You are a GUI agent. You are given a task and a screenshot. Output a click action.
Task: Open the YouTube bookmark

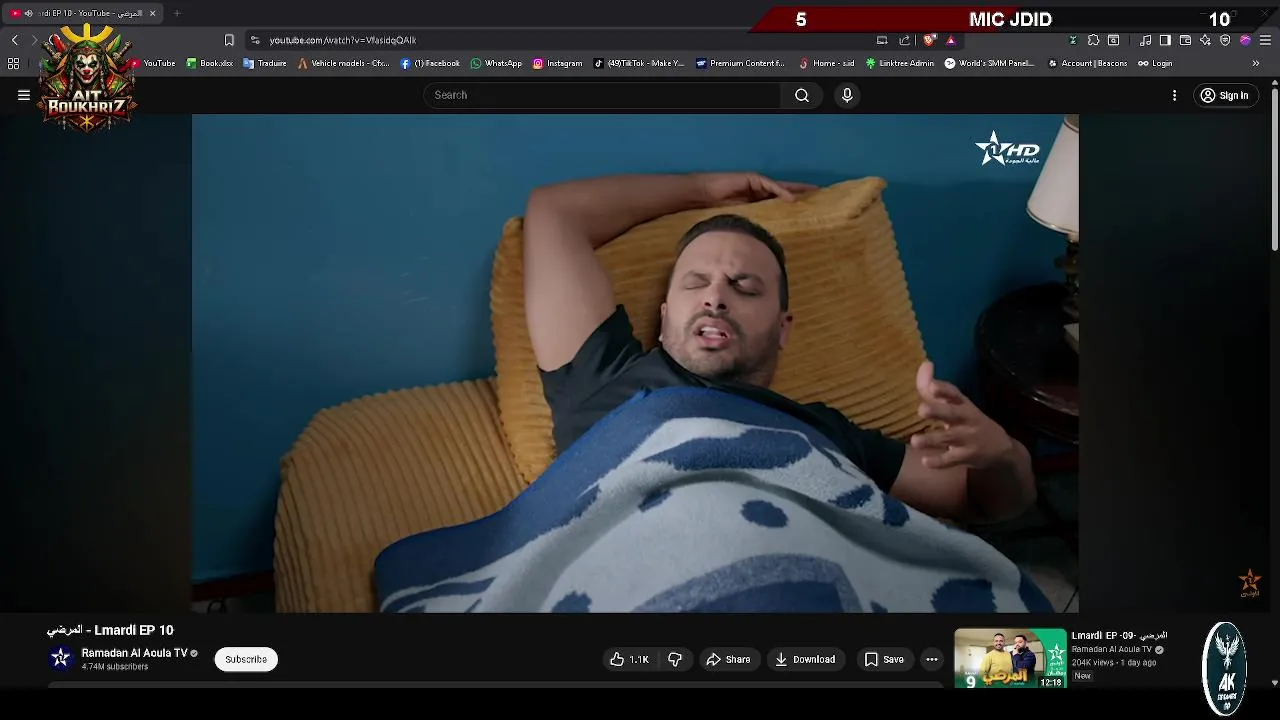coord(153,63)
